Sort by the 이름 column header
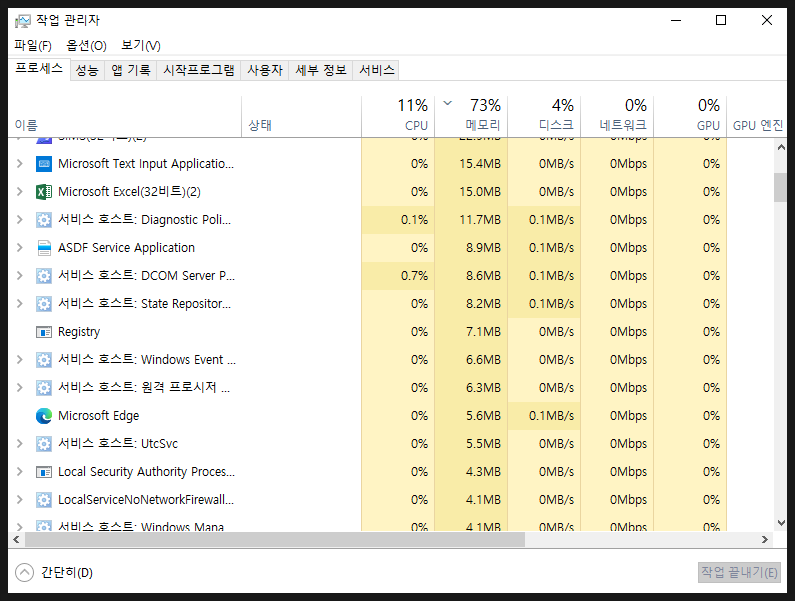Screen dimensions: 795x601 [125, 117]
